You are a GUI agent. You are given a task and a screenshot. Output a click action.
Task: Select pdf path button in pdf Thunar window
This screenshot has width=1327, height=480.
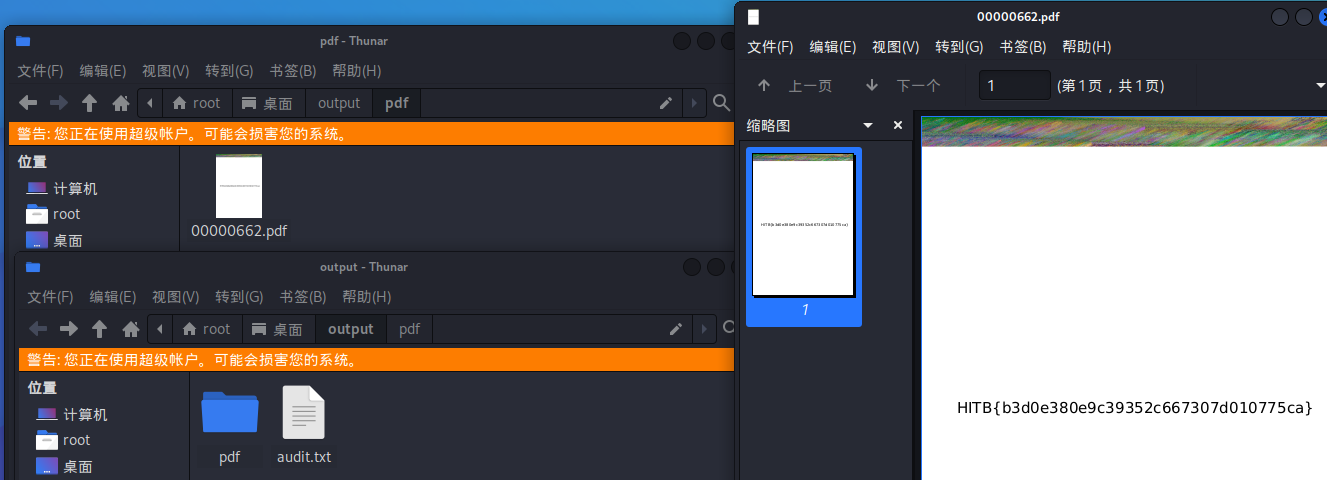pyautogui.click(x=397, y=103)
